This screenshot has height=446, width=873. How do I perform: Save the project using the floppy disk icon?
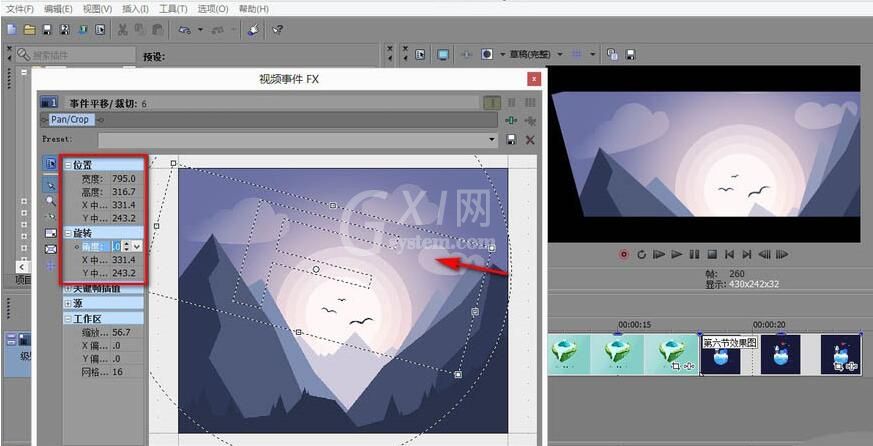(47, 30)
